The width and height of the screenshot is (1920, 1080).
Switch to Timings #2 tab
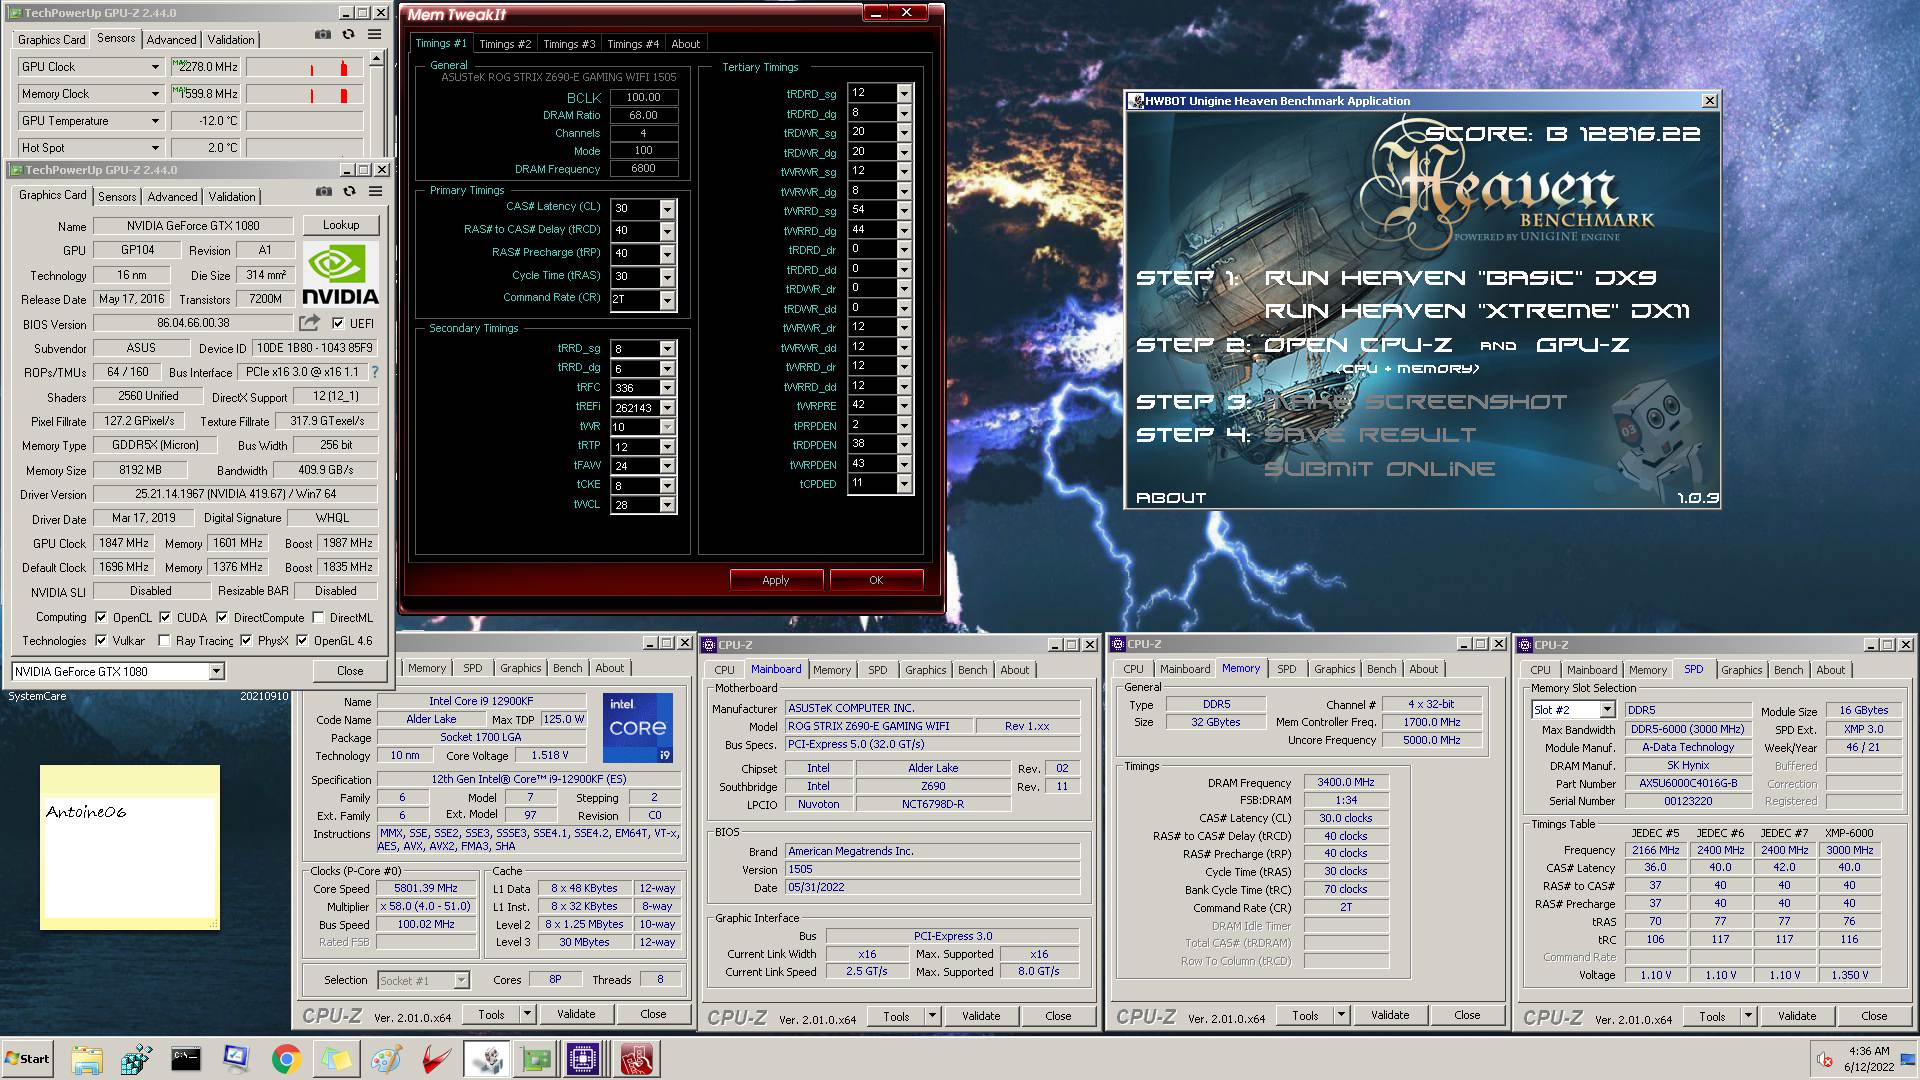tap(505, 44)
